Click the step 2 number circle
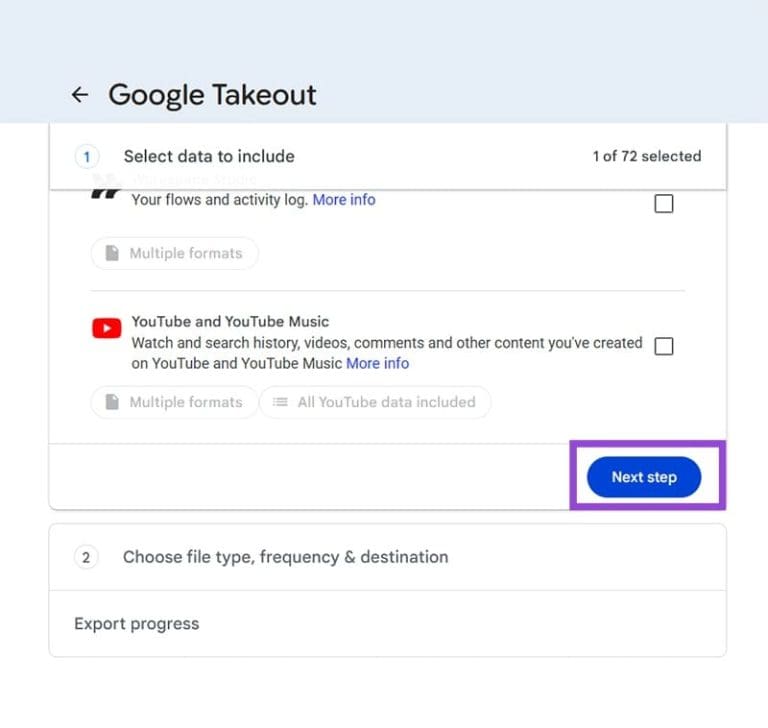Image resolution: width=768 pixels, height=728 pixels. [86, 557]
